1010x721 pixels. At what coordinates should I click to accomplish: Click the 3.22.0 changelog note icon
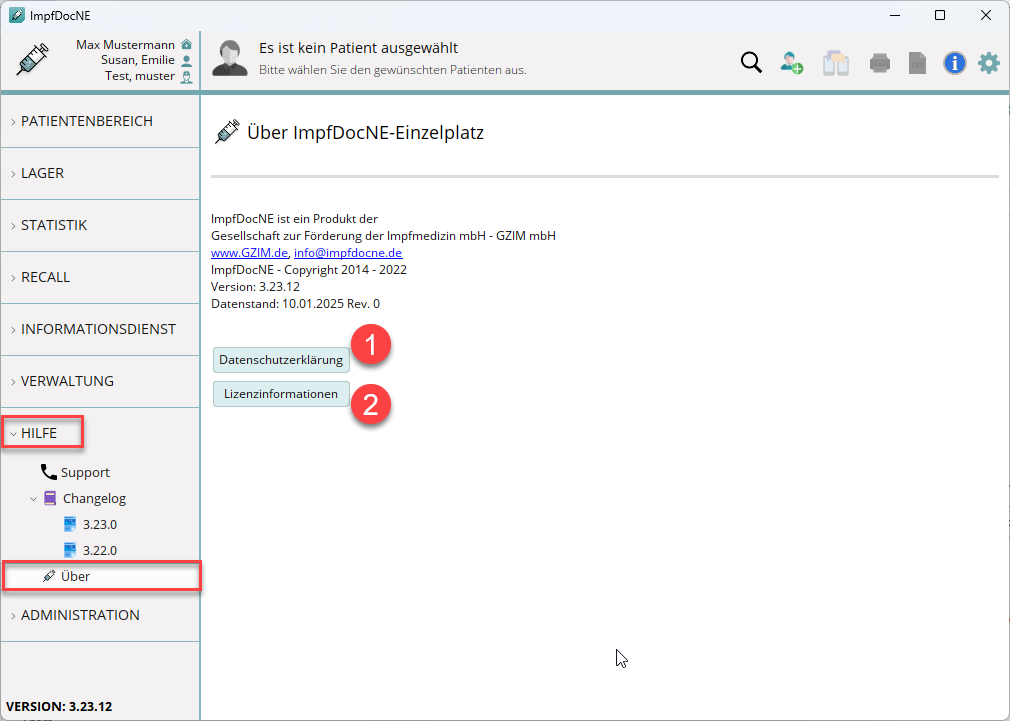click(70, 550)
